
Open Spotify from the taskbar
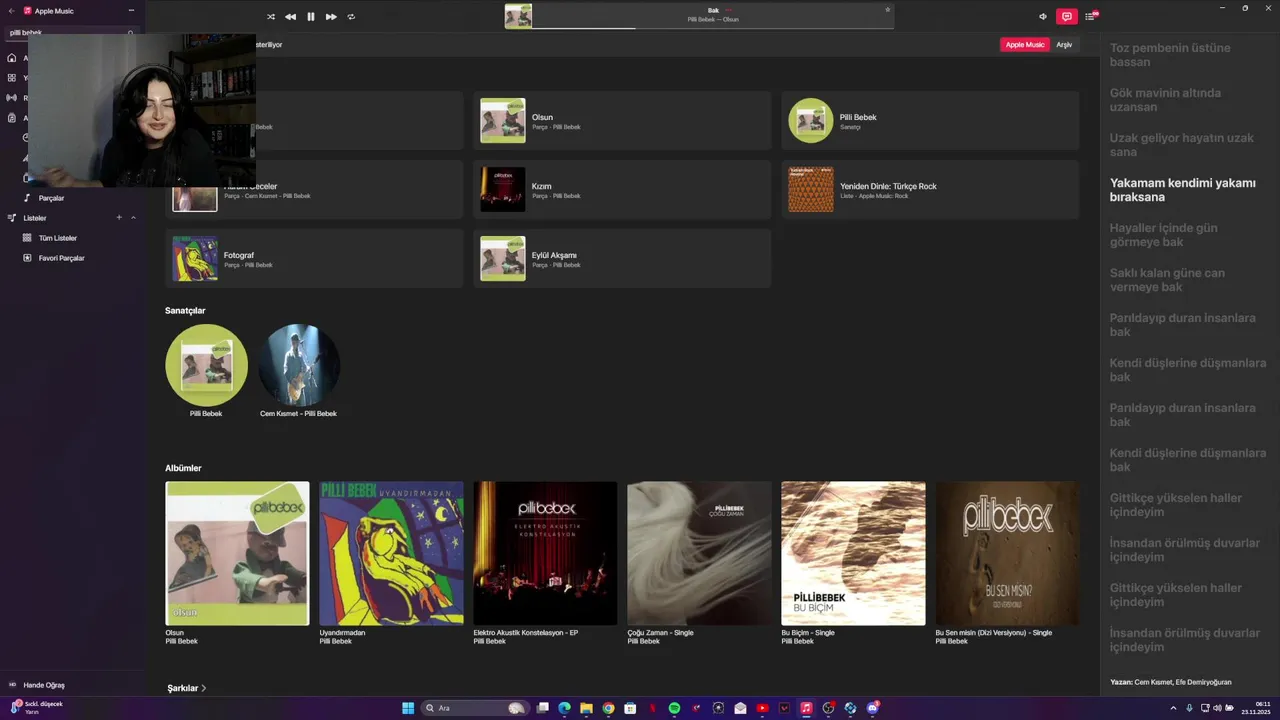[x=674, y=708]
